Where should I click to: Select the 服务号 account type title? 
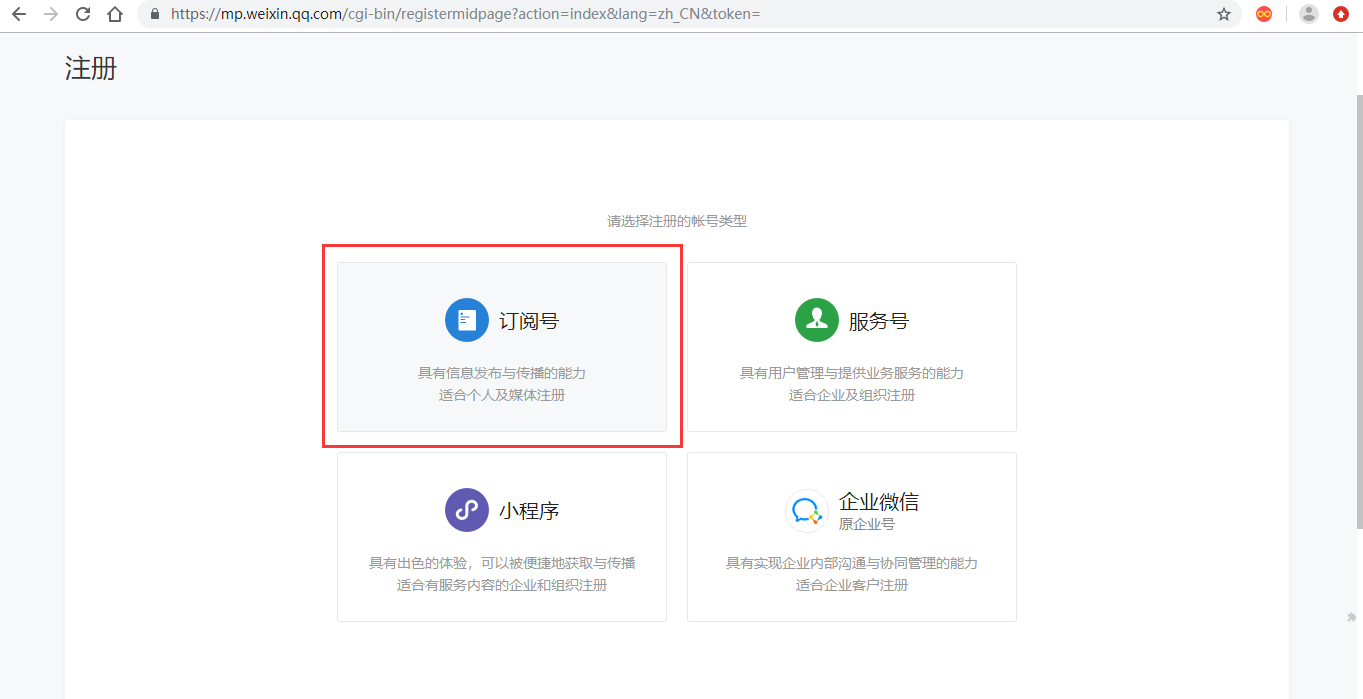[x=879, y=321]
